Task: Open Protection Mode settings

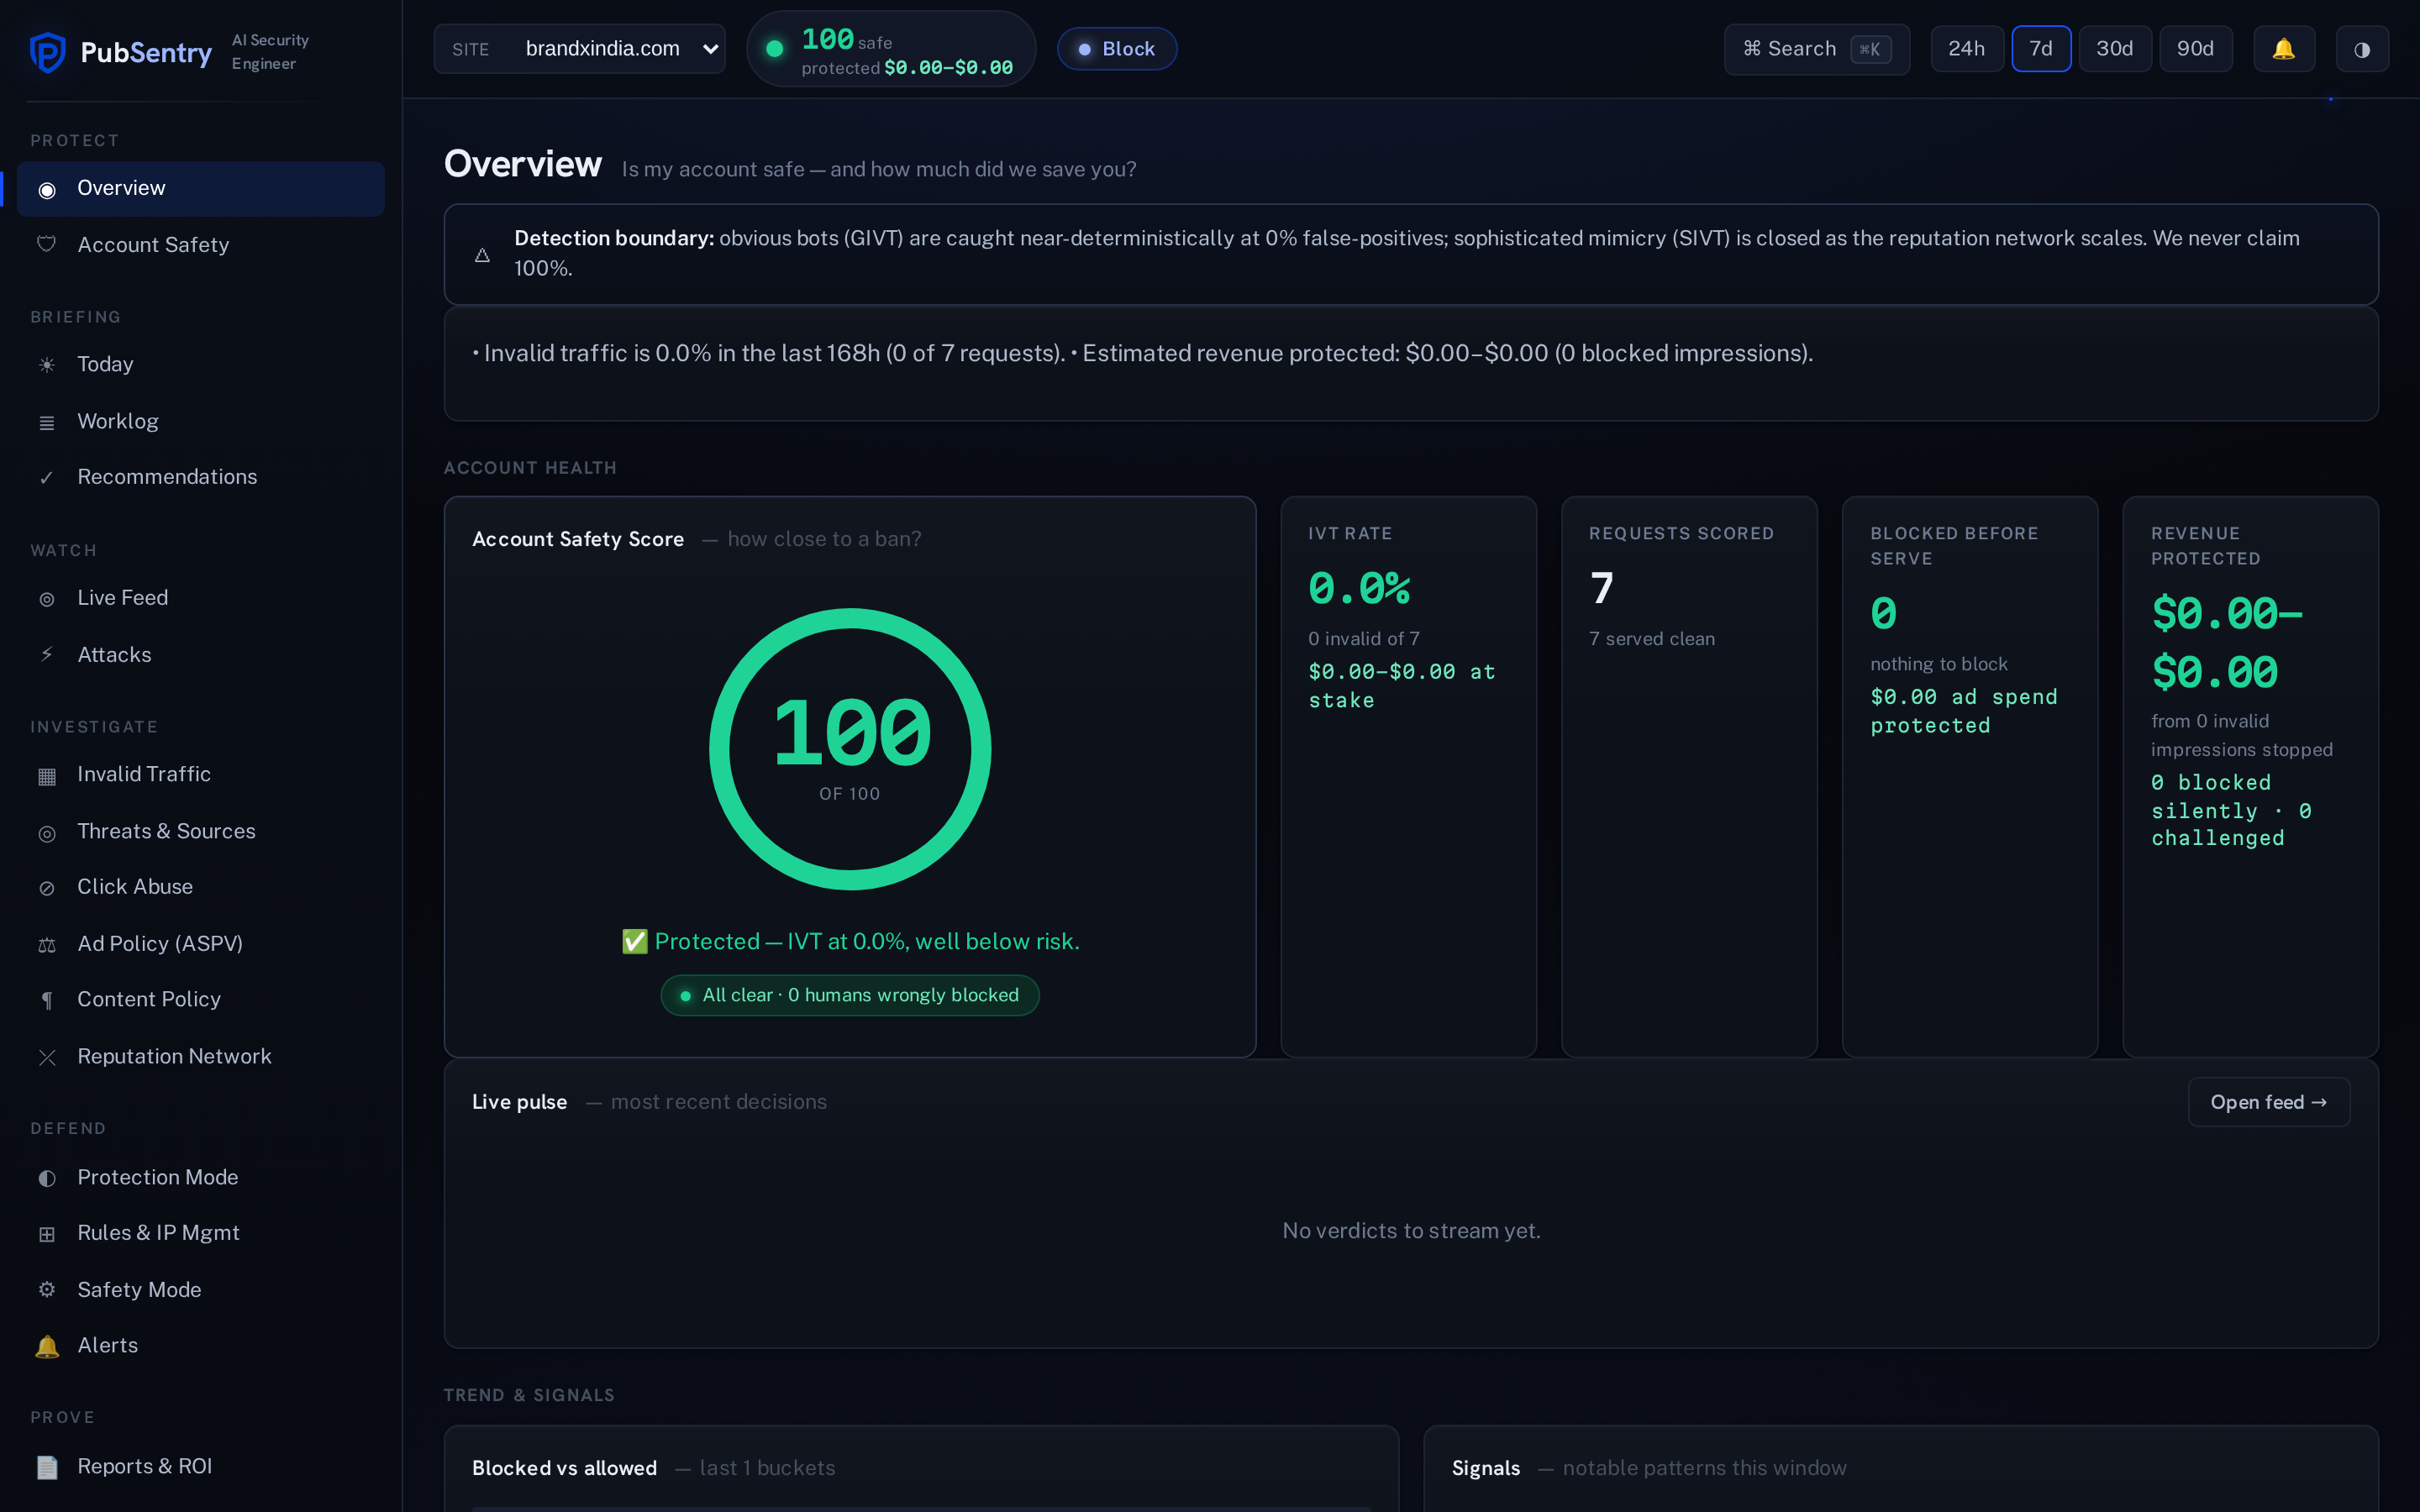Action: coord(201,1178)
